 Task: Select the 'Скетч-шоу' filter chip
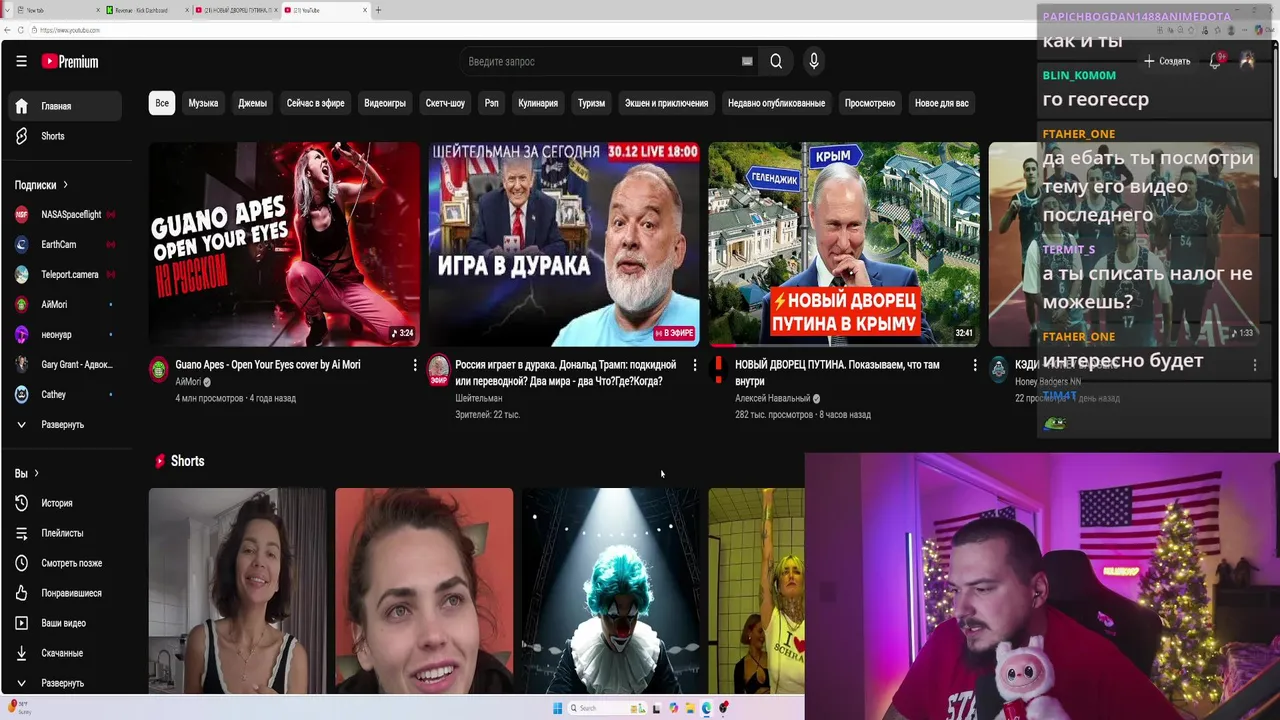(x=445, y=103)
